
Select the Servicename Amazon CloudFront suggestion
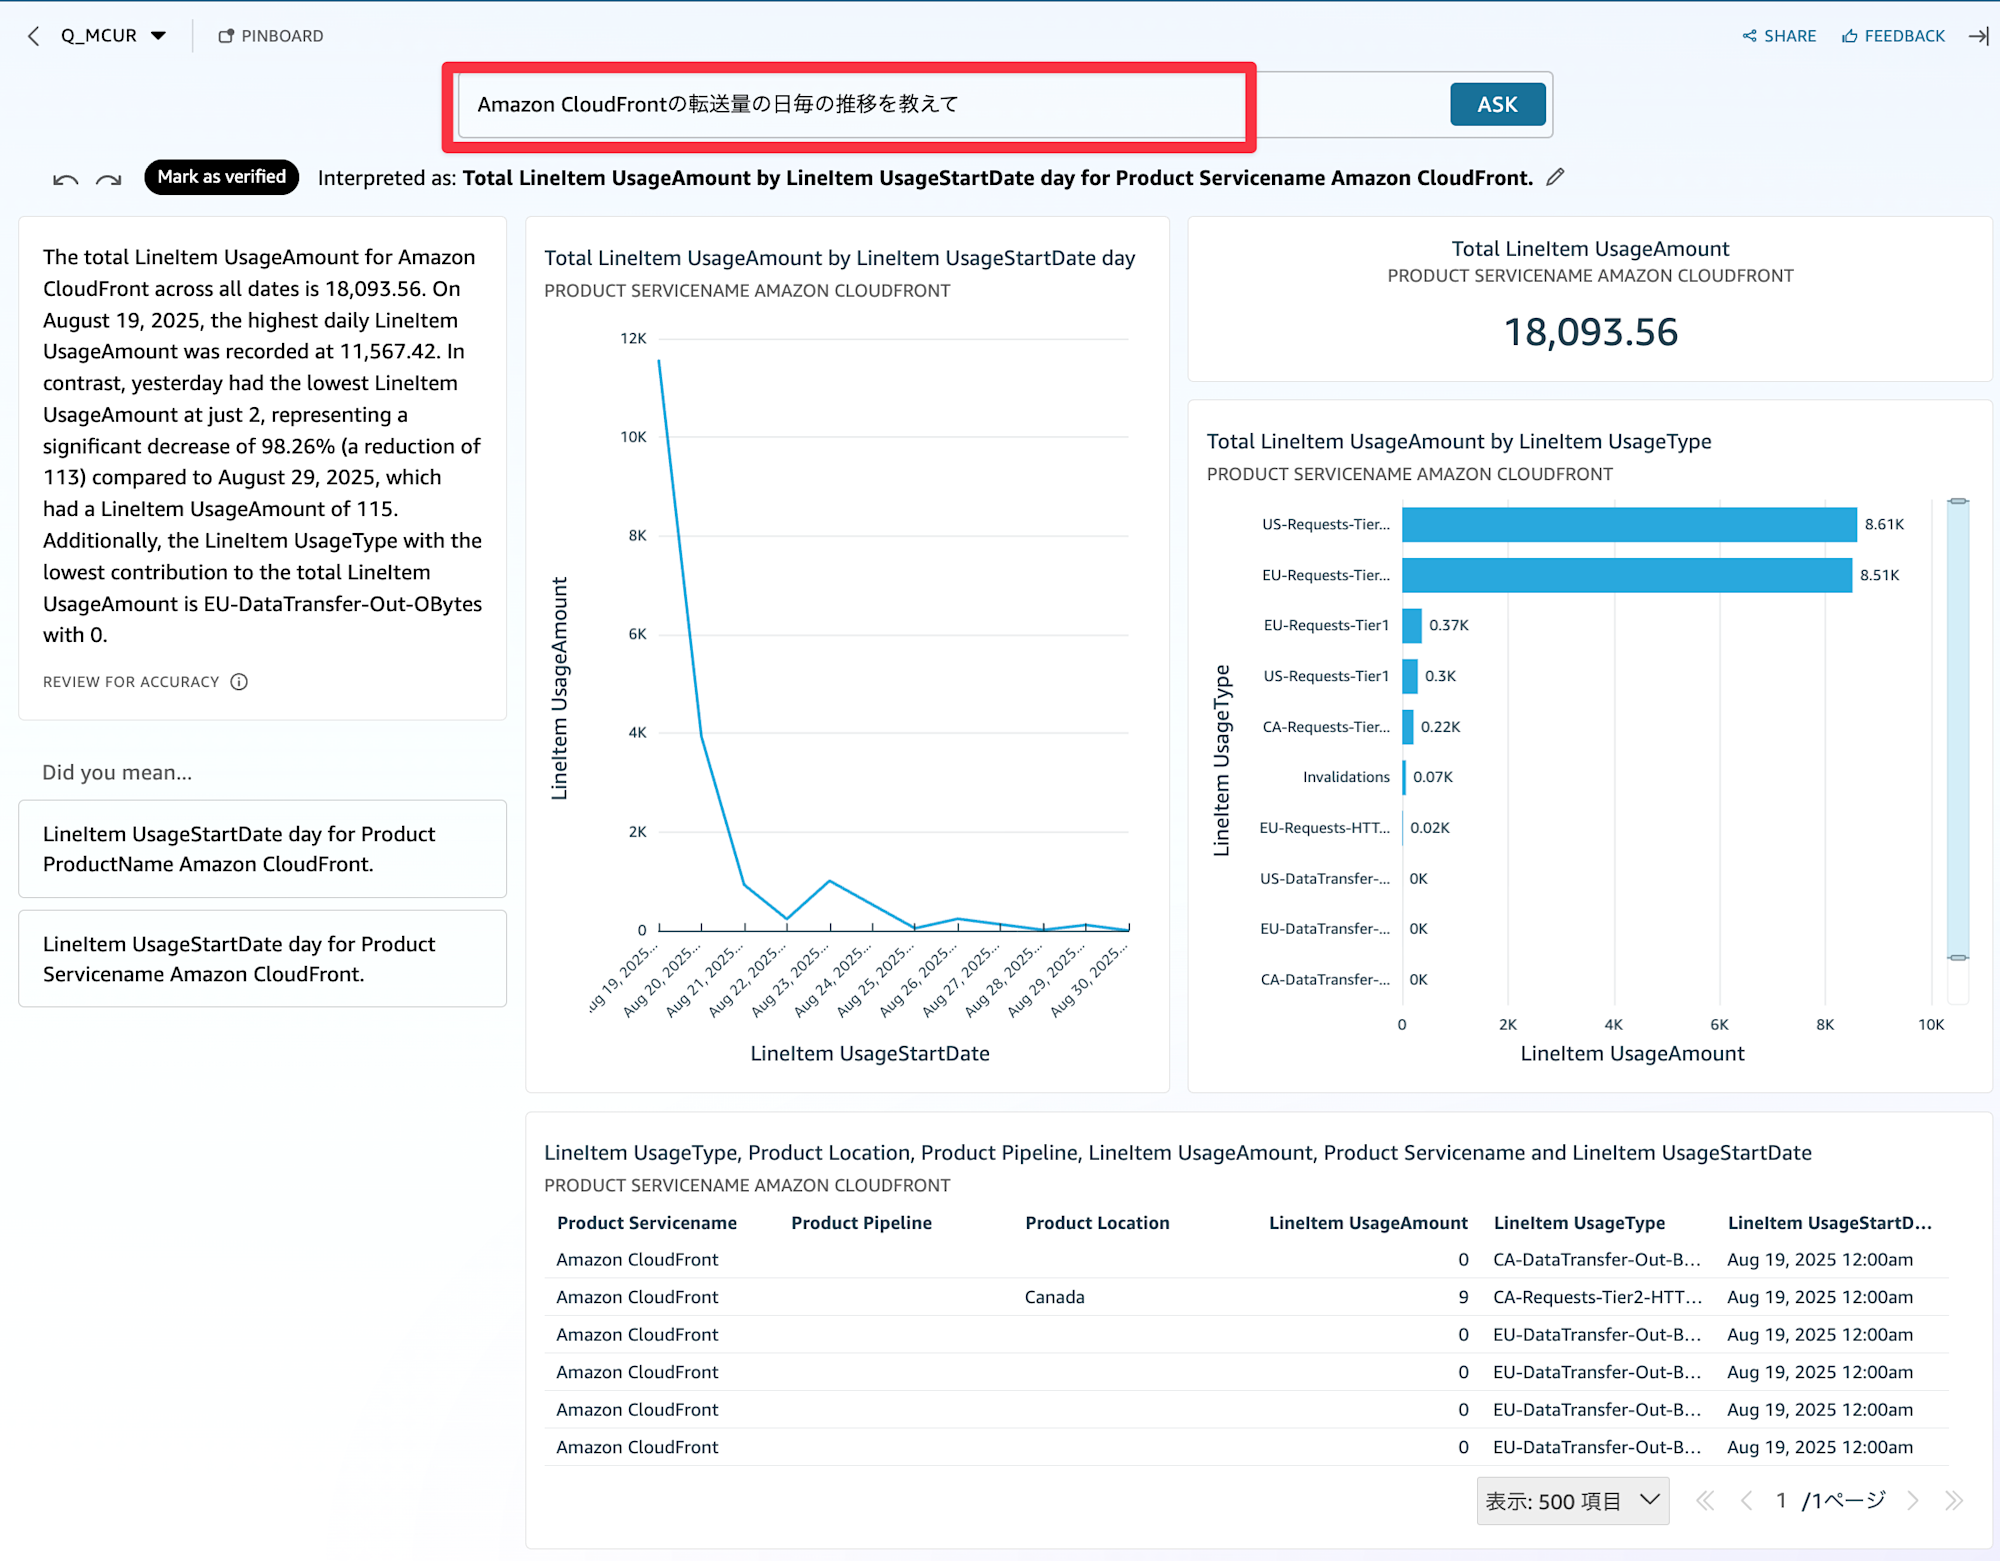262,959
